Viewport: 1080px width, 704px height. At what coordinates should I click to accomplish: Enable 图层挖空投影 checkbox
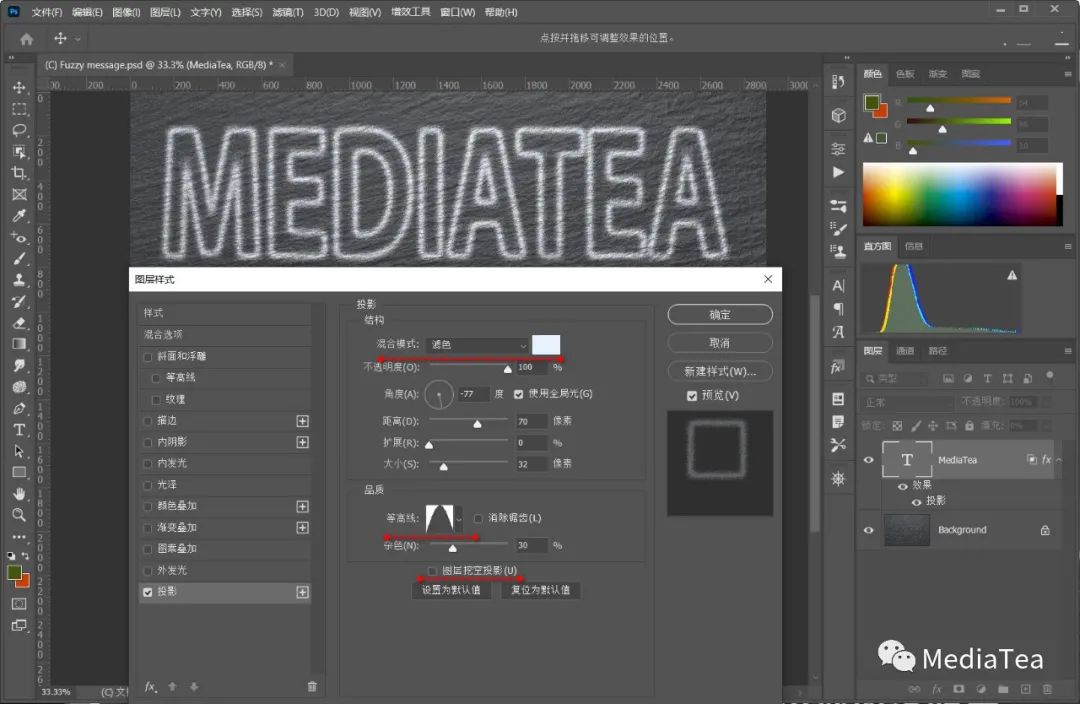[432, 570]
